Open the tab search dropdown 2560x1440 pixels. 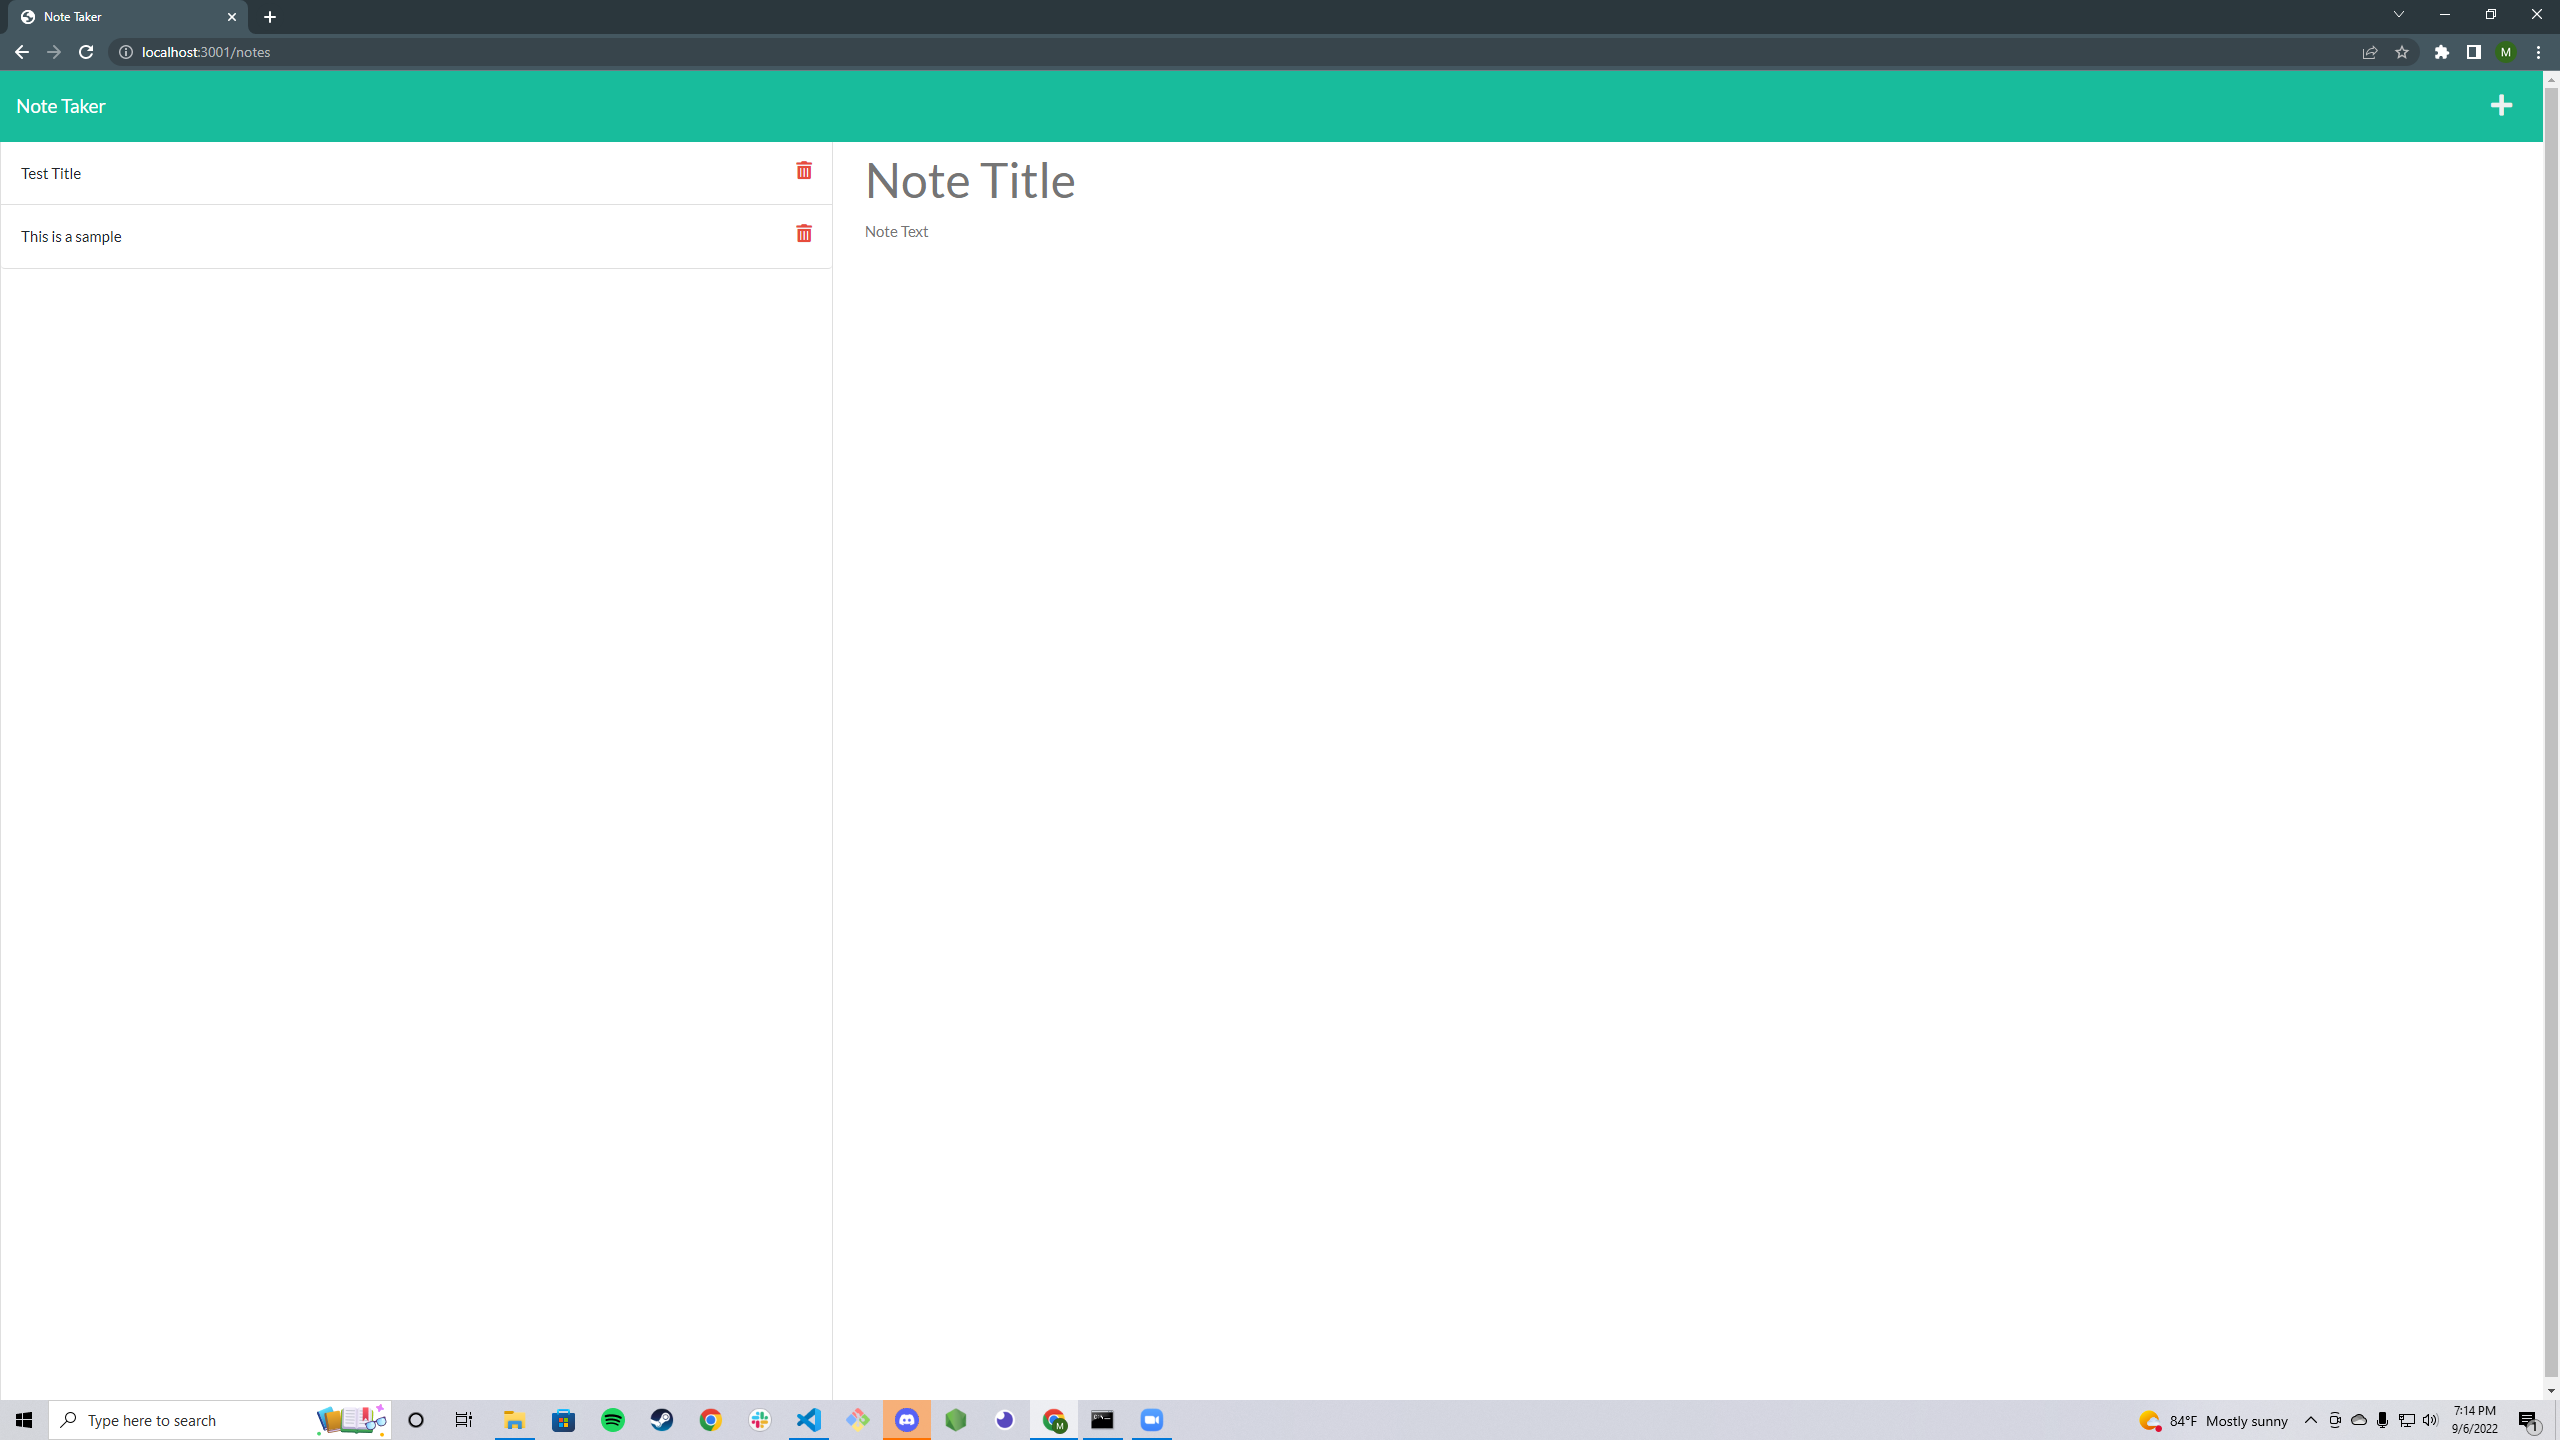click(2398, 14)
